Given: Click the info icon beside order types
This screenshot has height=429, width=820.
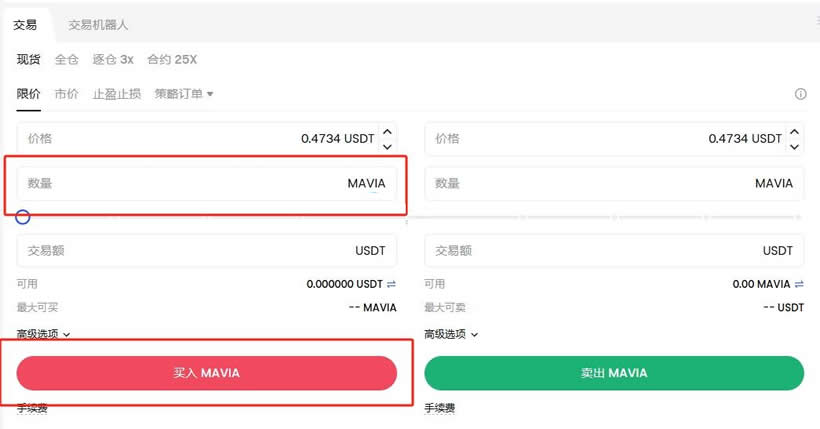Looking at the screenshot, I should pyautogui.click(x=800, y=94).
